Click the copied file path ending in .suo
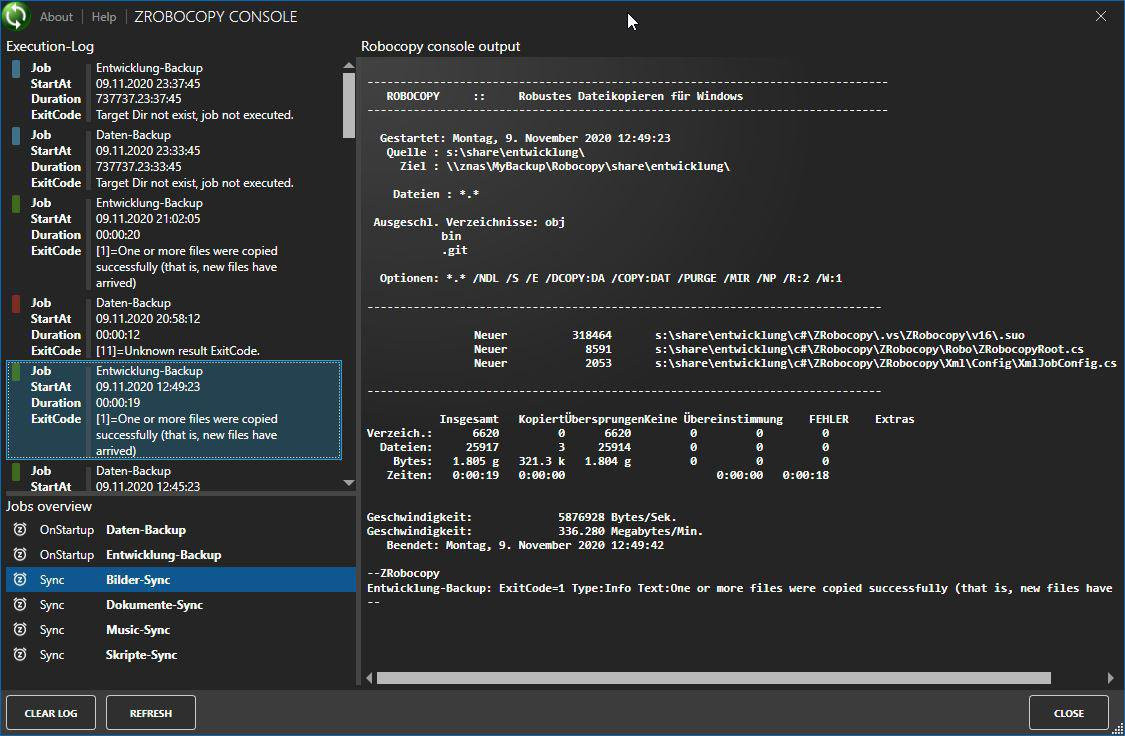Image resolution: width=1125 pixels, height=736 pixels. click(x=839, y=335)
